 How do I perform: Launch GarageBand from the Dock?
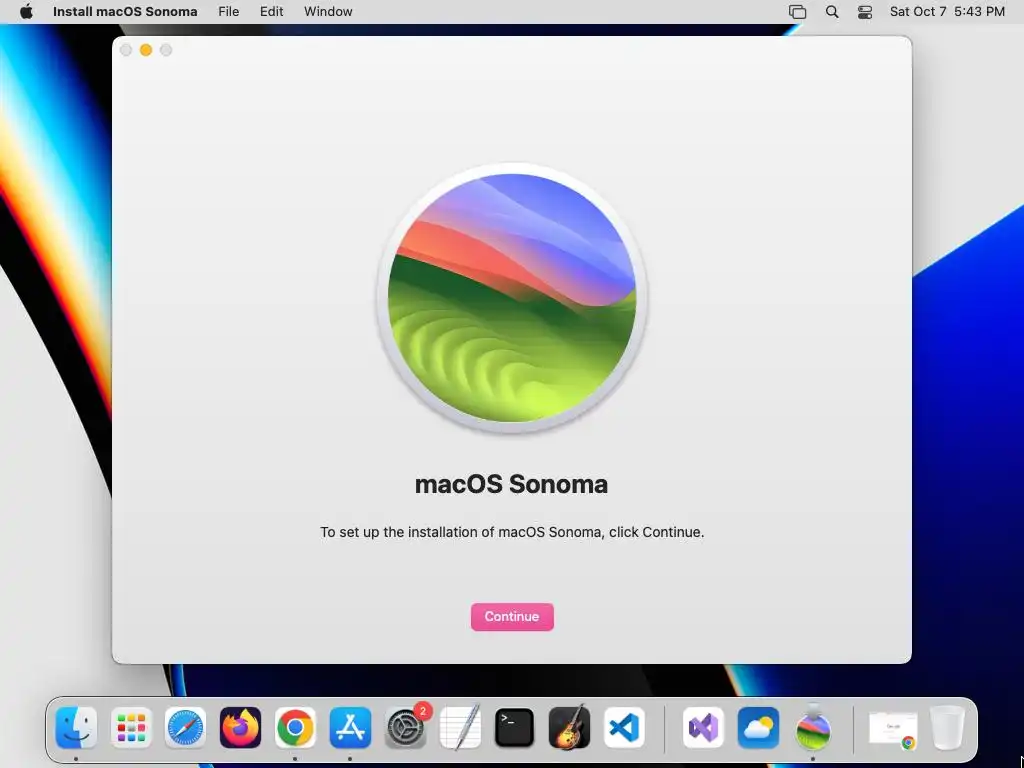tap(569, 728)
